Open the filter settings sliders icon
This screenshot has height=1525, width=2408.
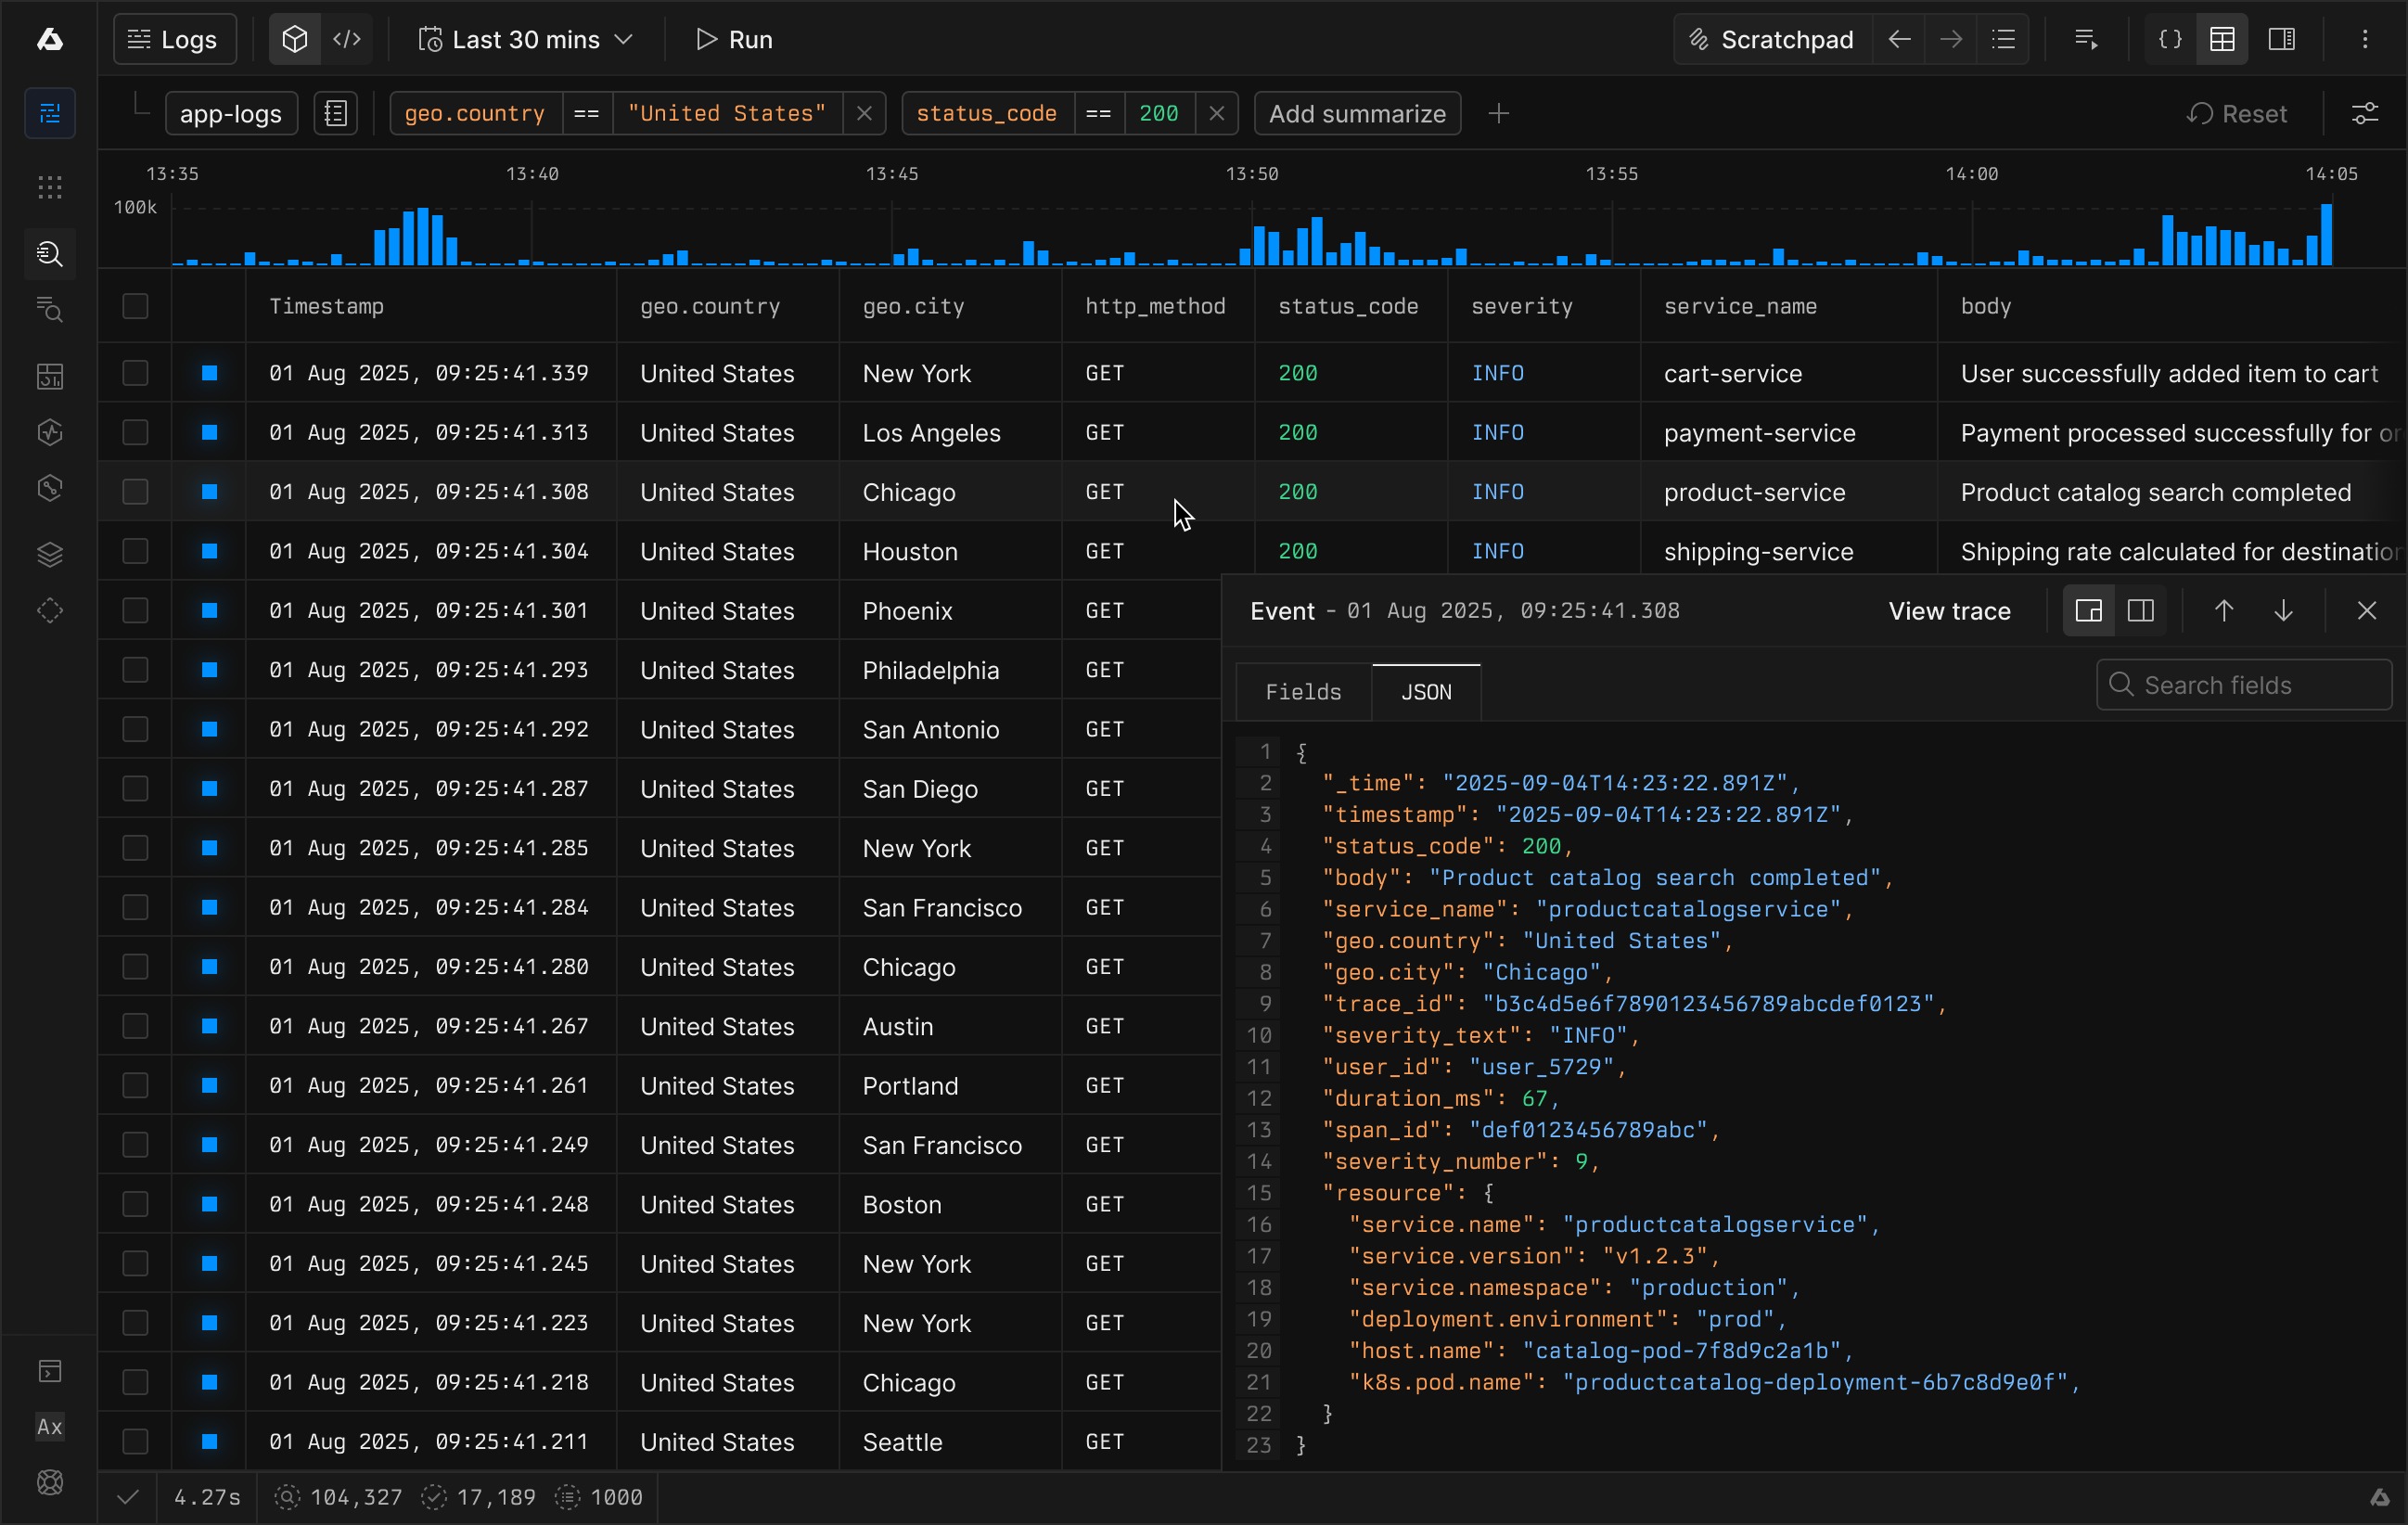[x=2364, y=113]
